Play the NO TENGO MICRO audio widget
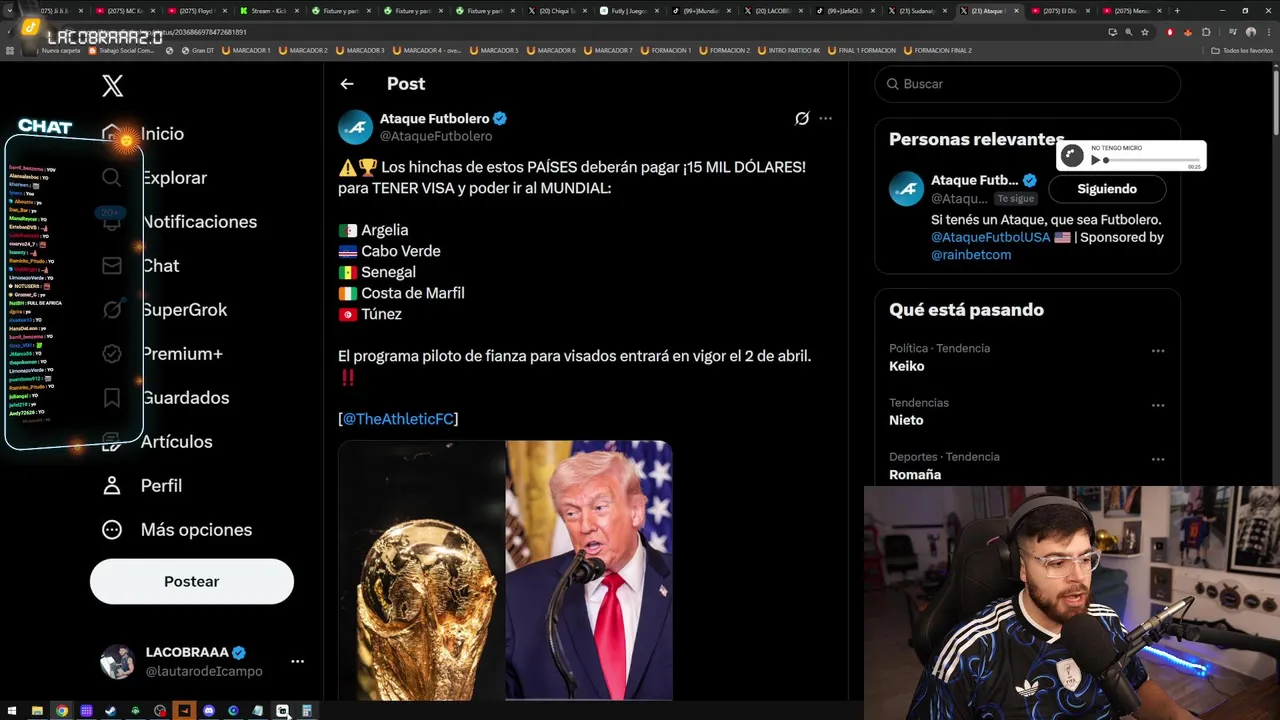 coord(1096,160)
